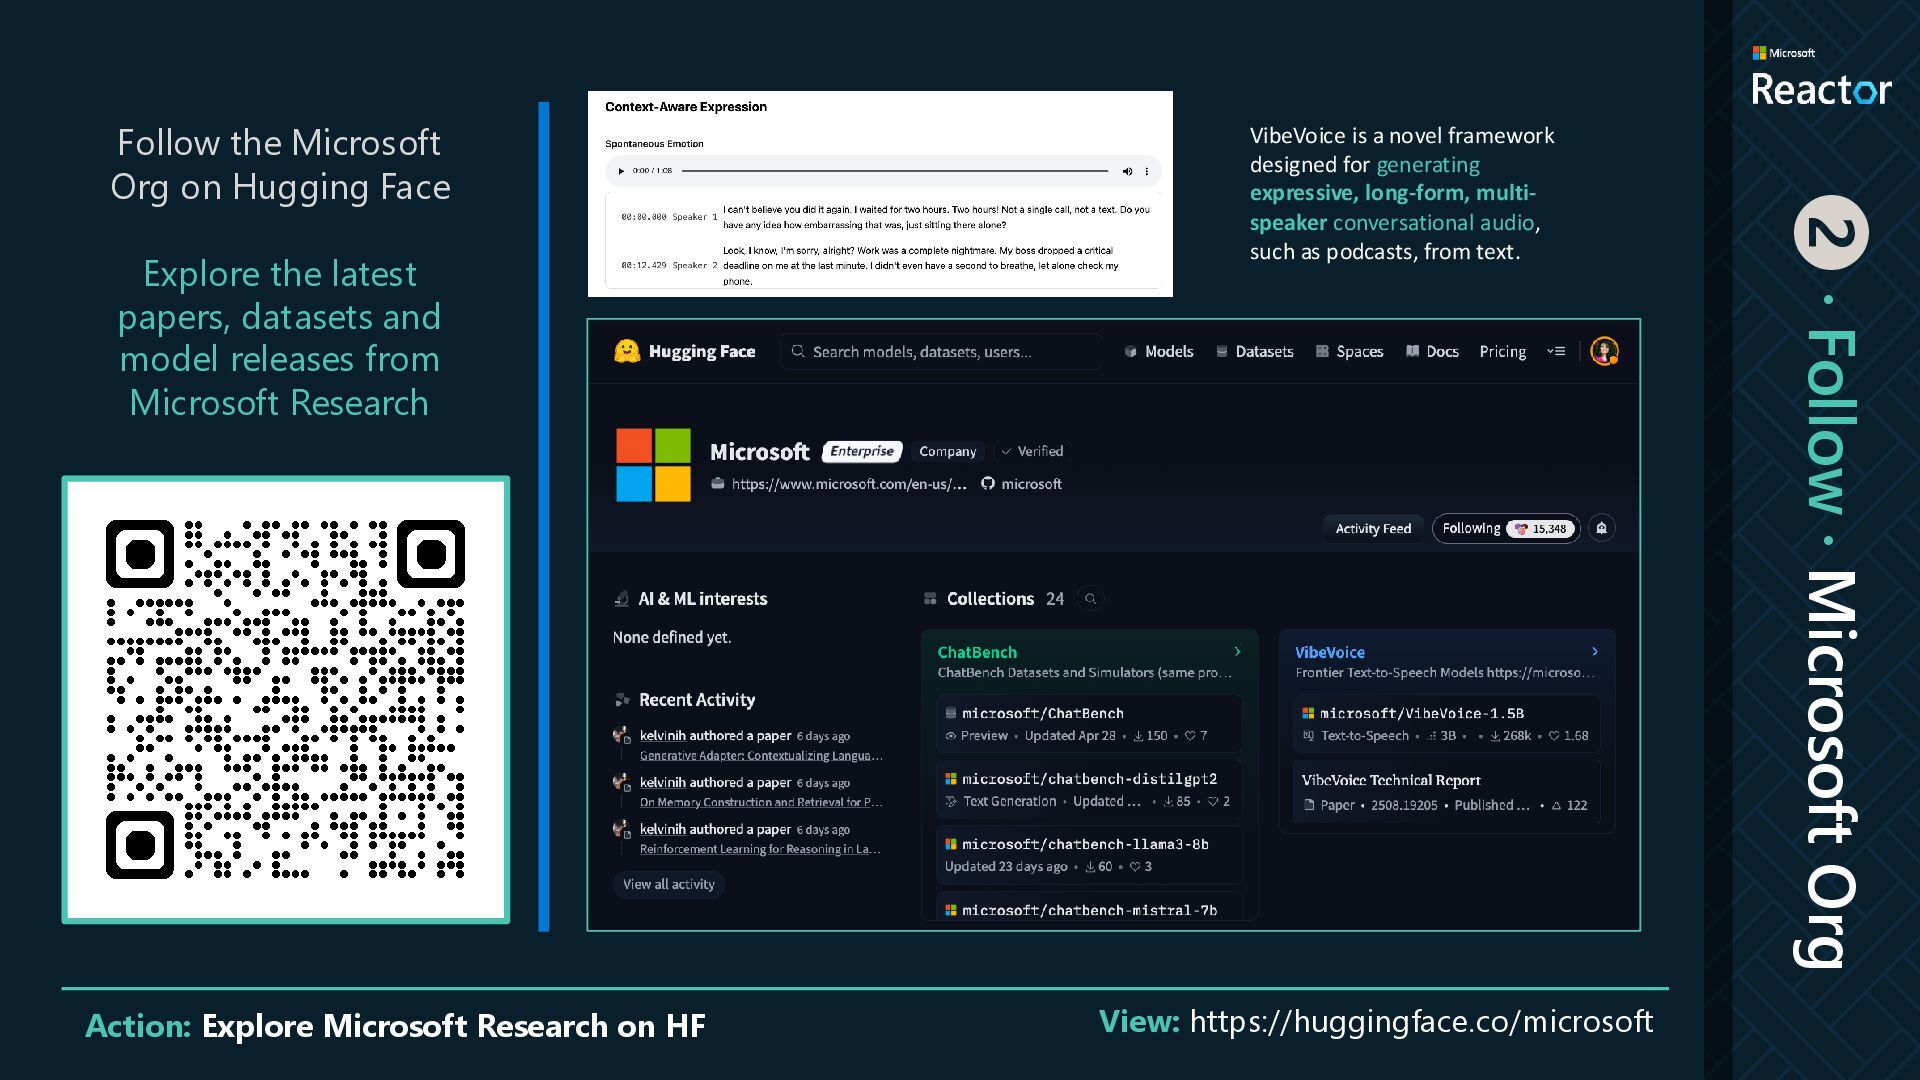Click the Microsoft four-color org logo
Viewport: 1920px width, 1080px height.
653,465
